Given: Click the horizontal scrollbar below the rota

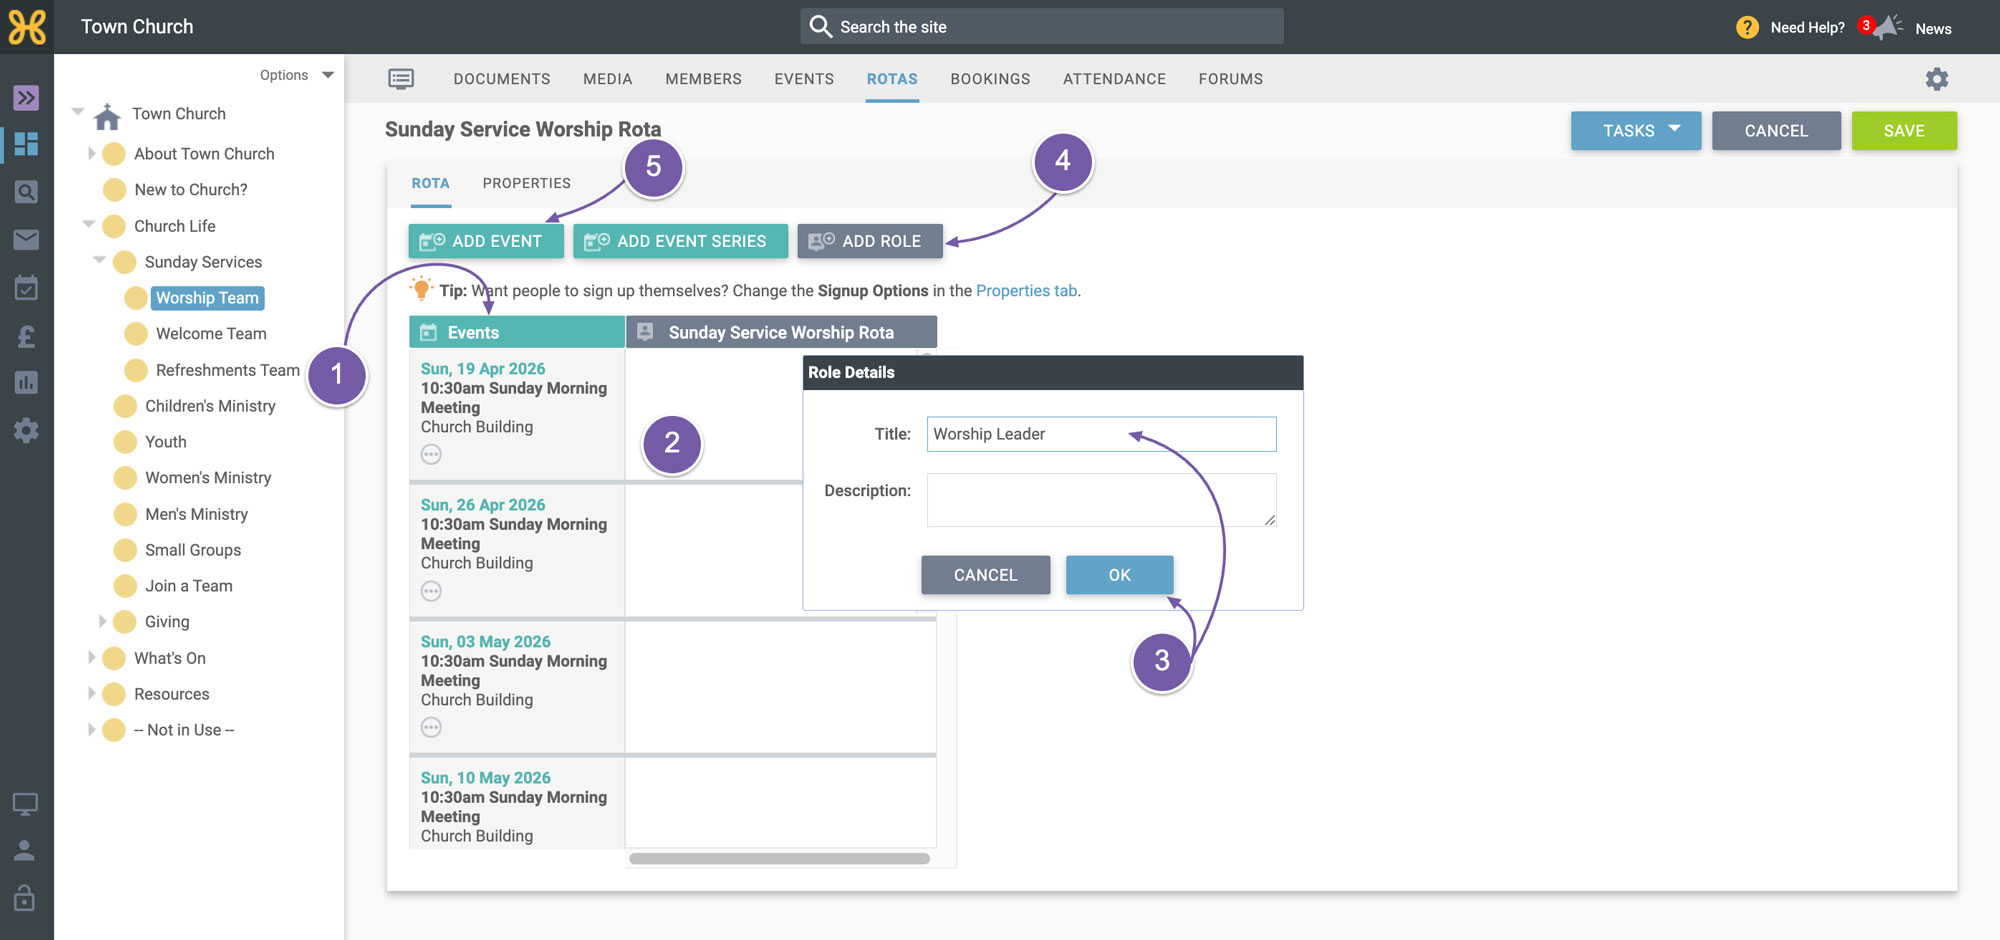Looking at the screenshot, I should tap(779, 858).
